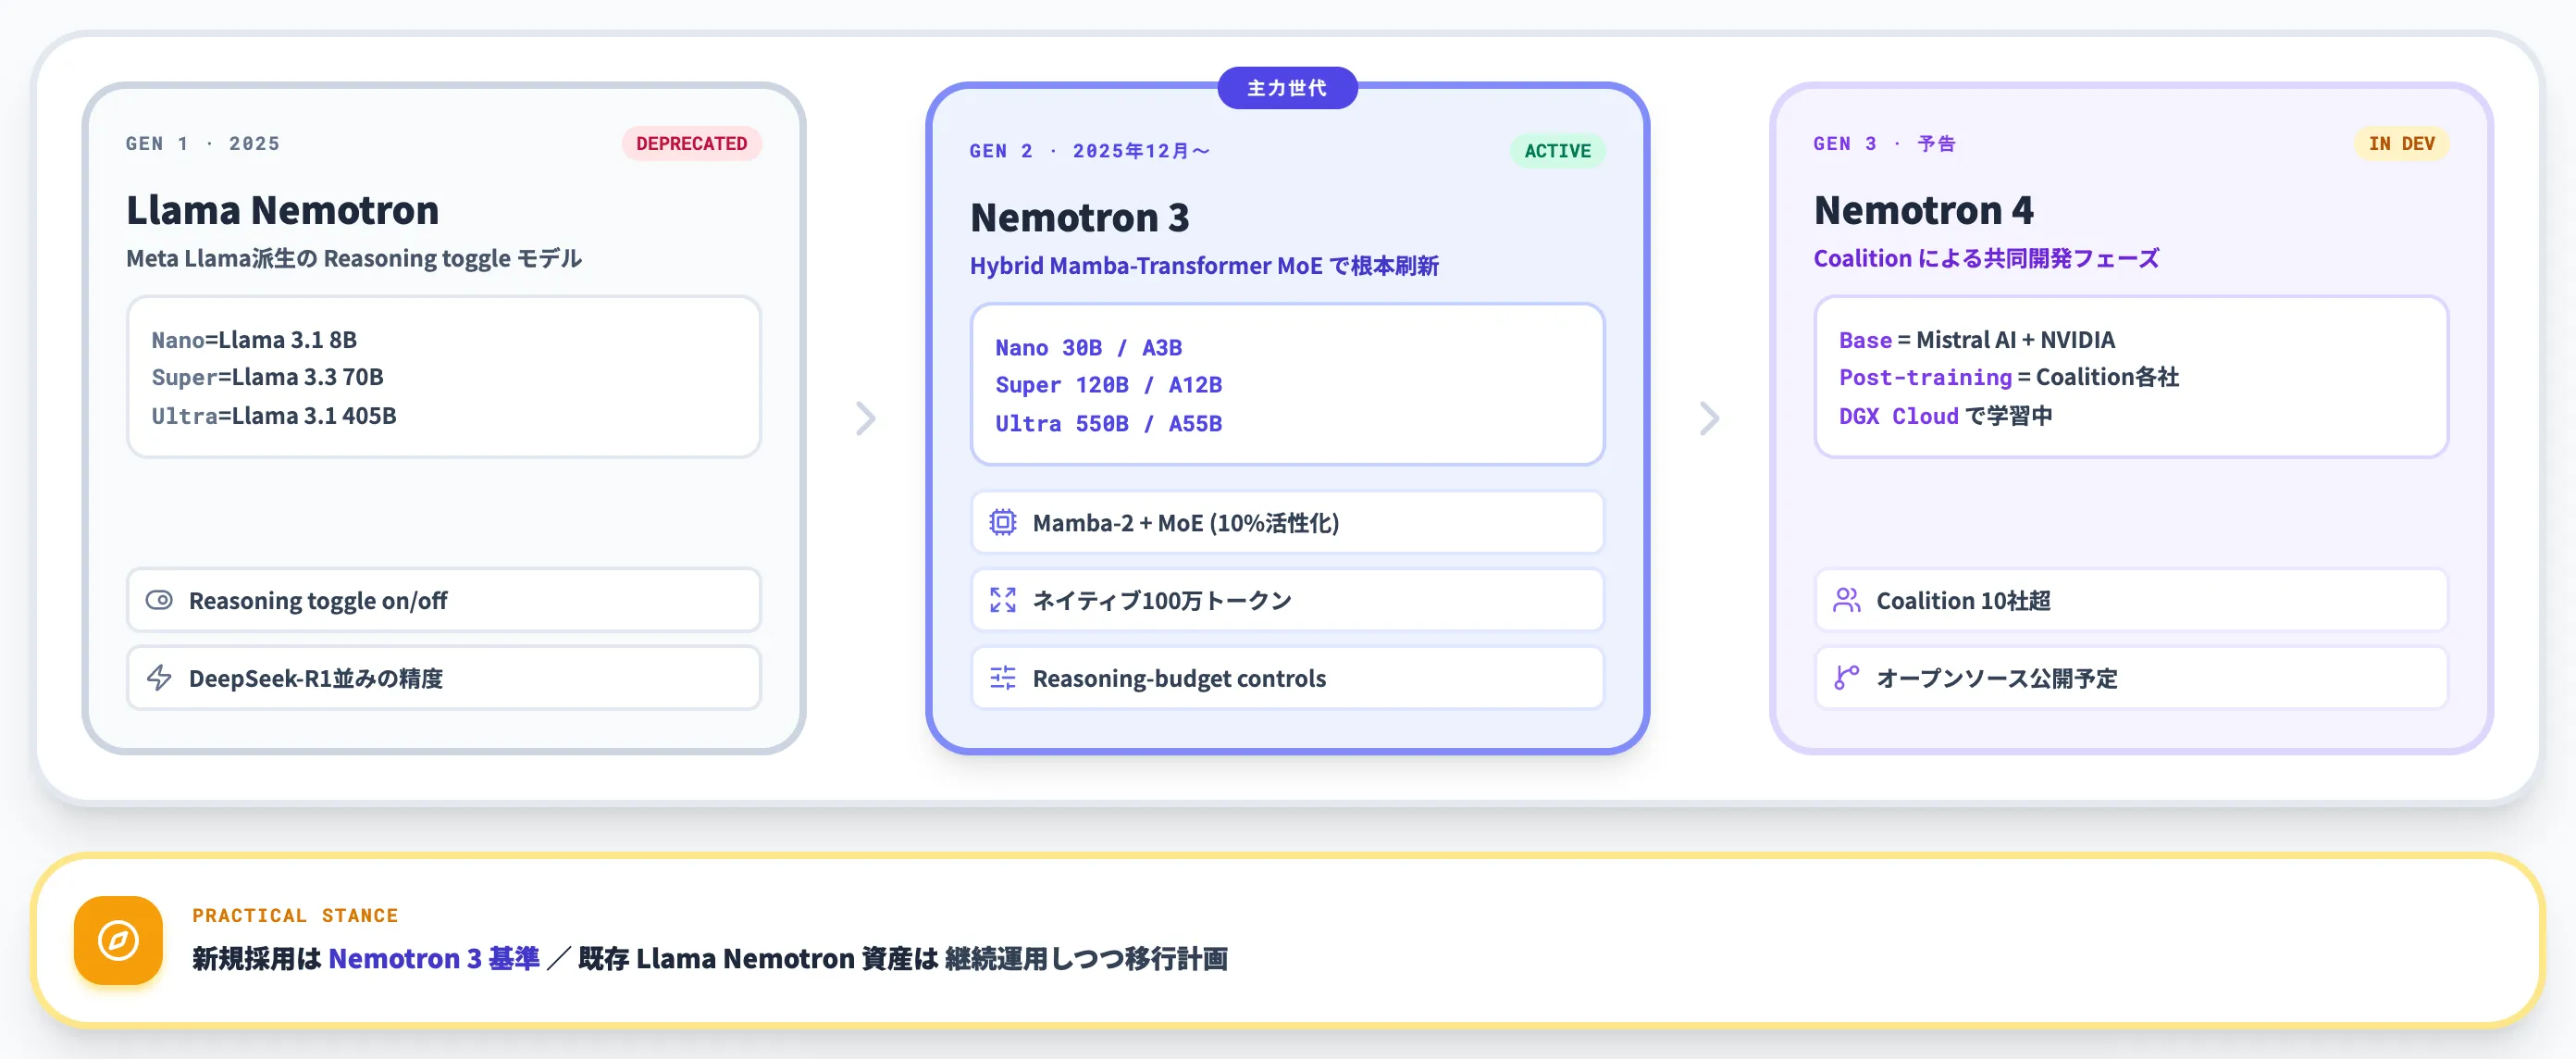Click the Meta Llama派生の Reasoning toggle subtitle
This screenshot has width=2576, height=1059.
coord(354,258)
